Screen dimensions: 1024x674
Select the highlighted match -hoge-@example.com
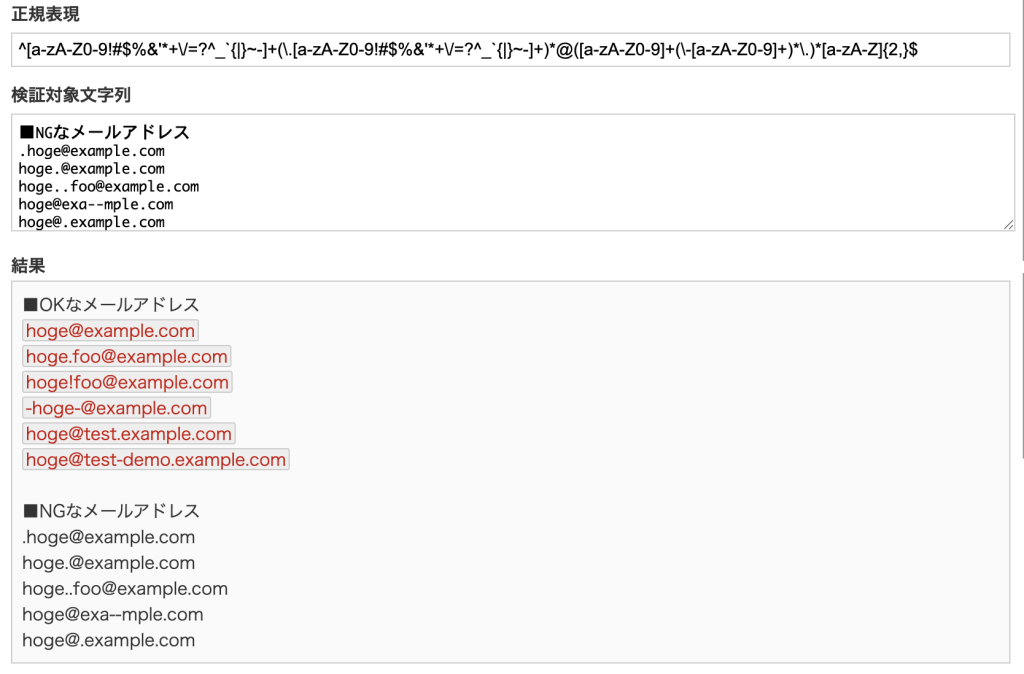pos(116,408)
